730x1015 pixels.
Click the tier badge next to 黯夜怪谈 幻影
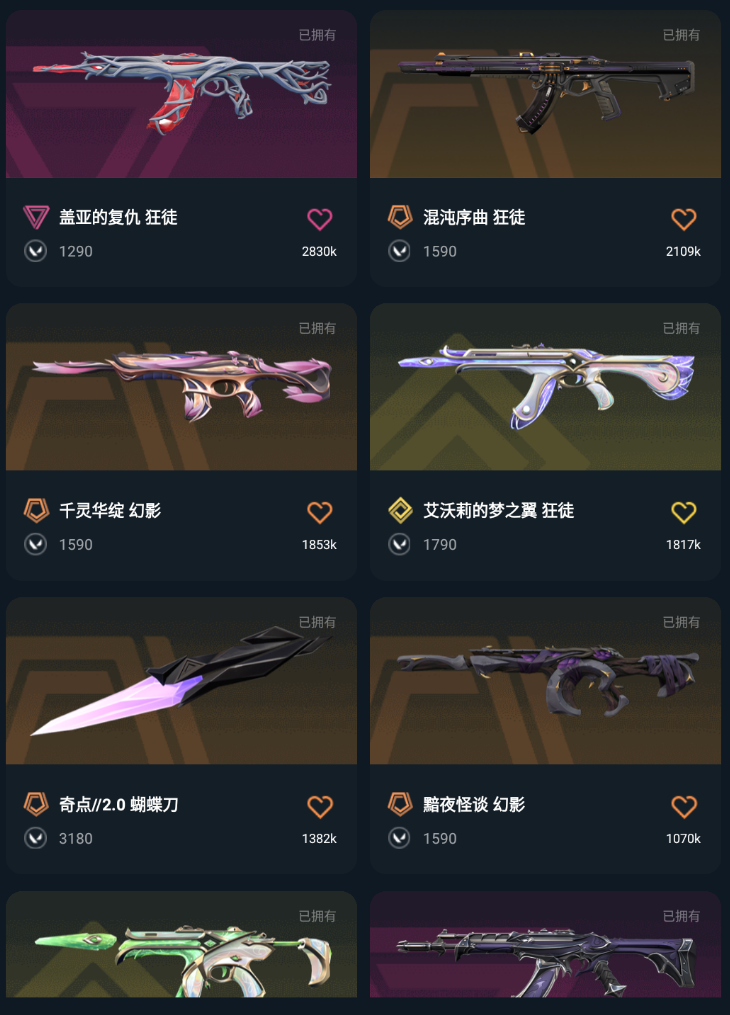click(x=400, y=804)
